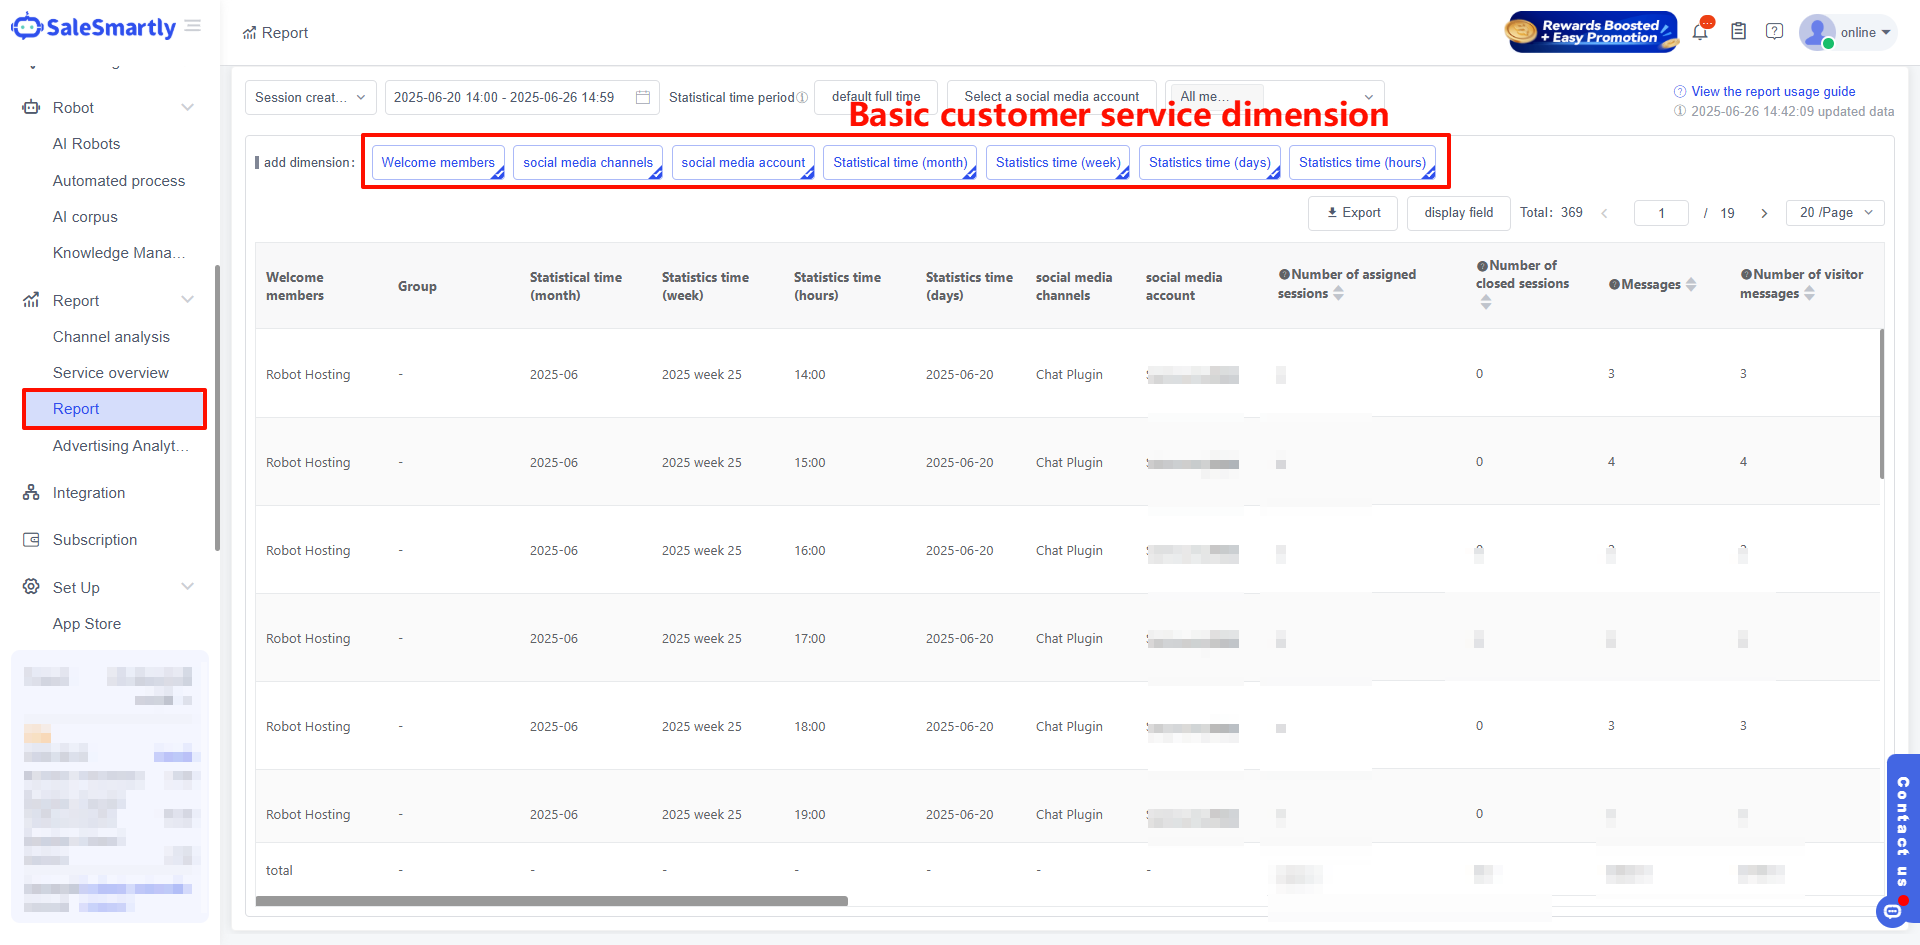This screenshot has width=1920, height=945.
Task: Collapse sidebar with hamburger icon
Action: point(193,26)
